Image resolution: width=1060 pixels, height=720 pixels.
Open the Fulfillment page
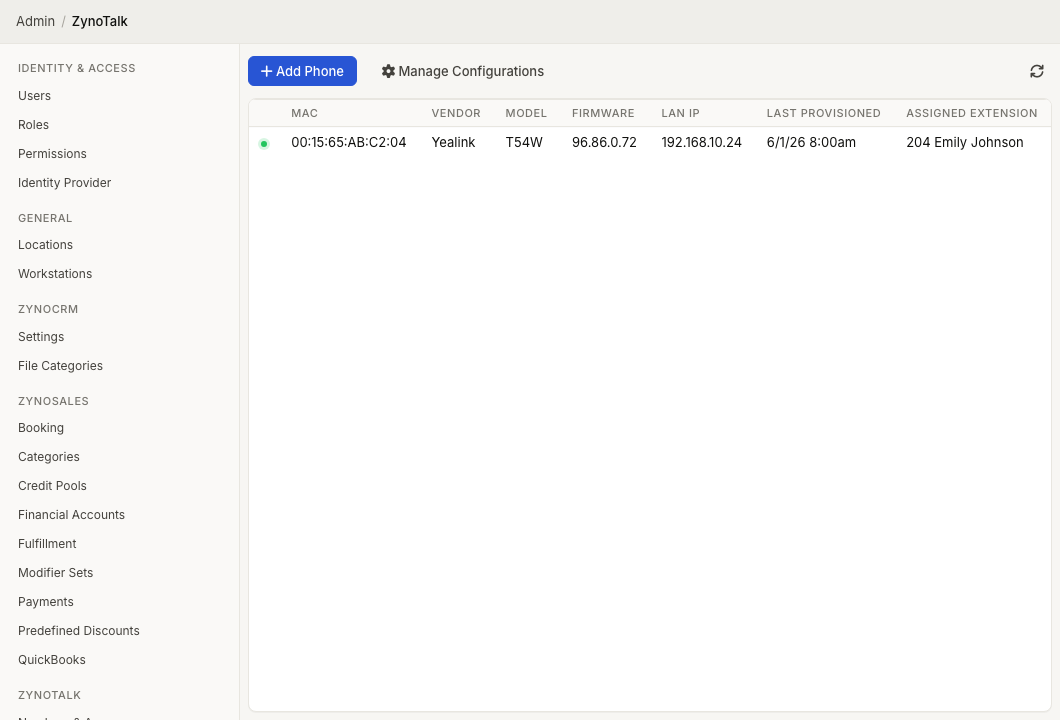pyautogui.click(x=47, y=545)
